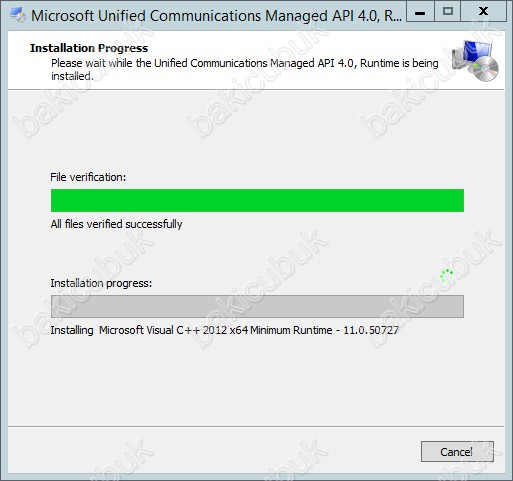Minimize the installer window
The width and height of the screenshot is (513, 481).
420,13
